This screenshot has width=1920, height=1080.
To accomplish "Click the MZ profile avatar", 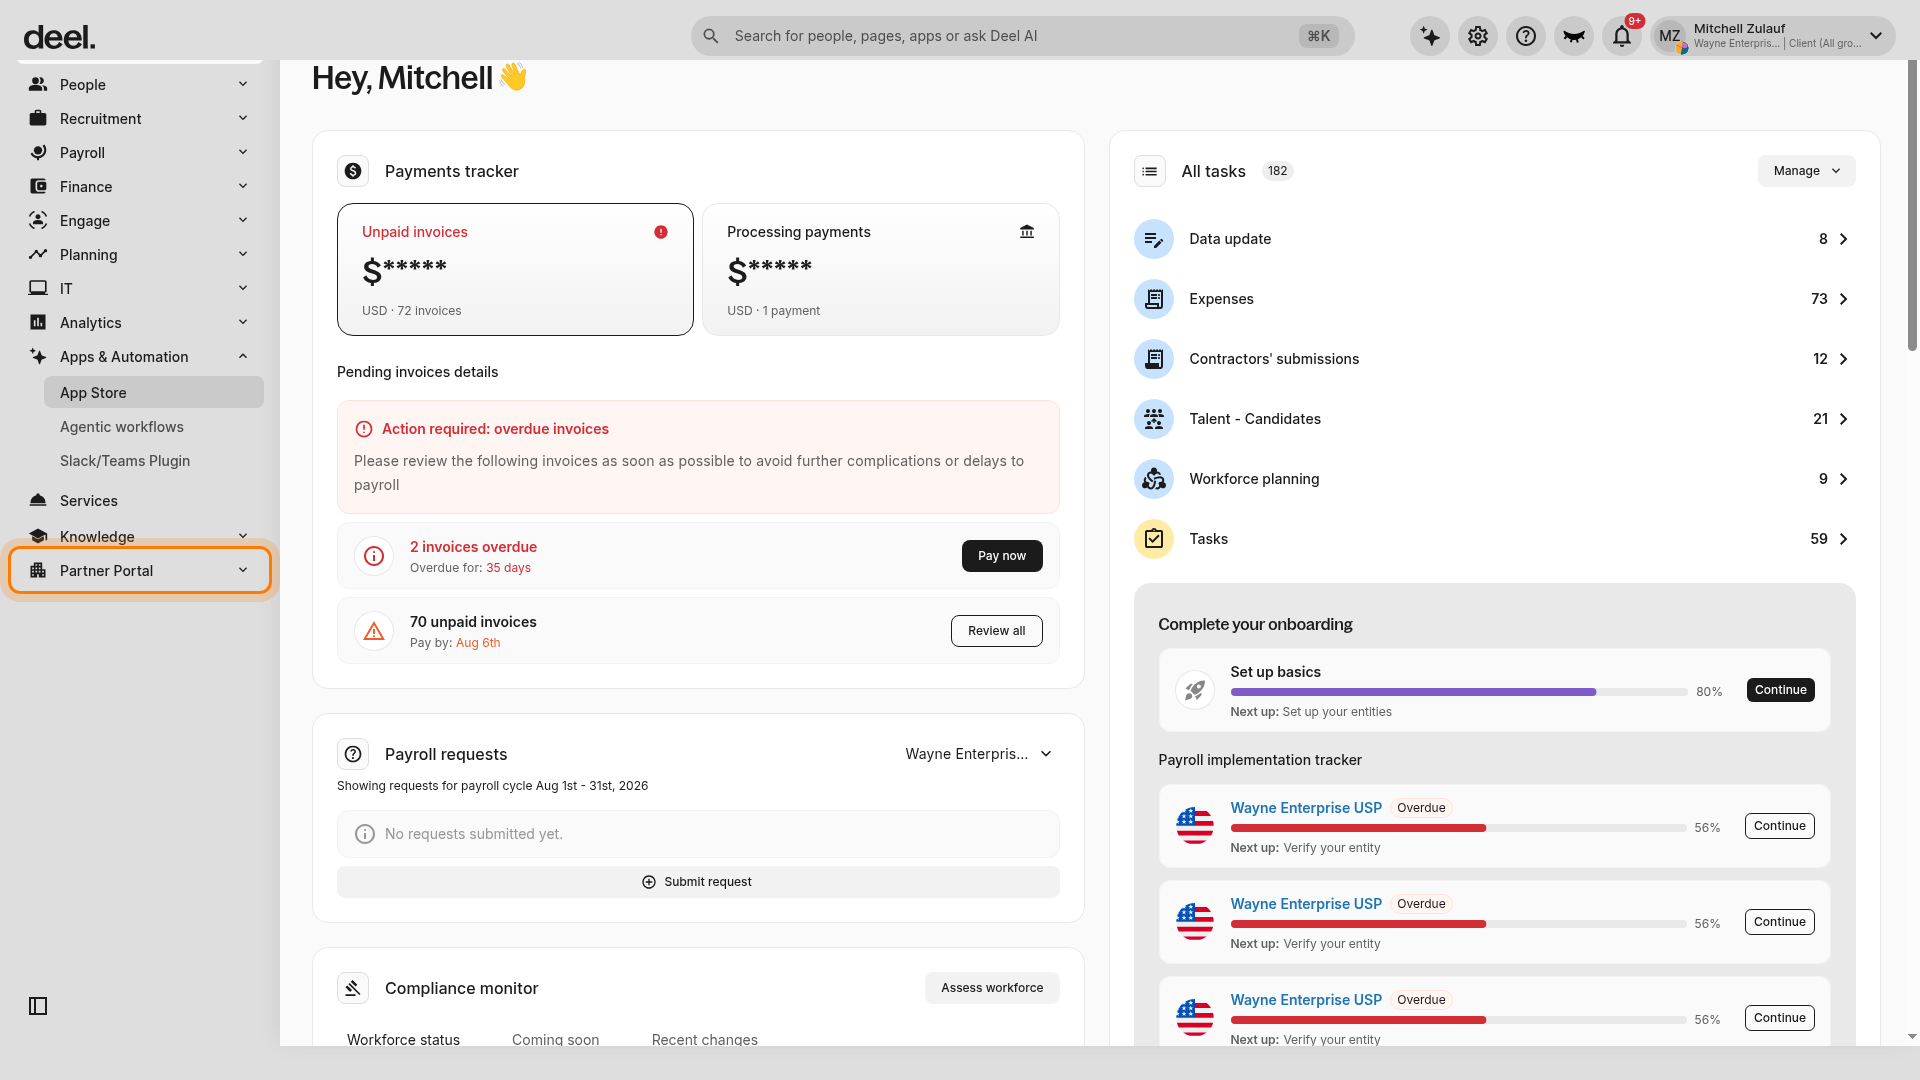I will 1670,36.
